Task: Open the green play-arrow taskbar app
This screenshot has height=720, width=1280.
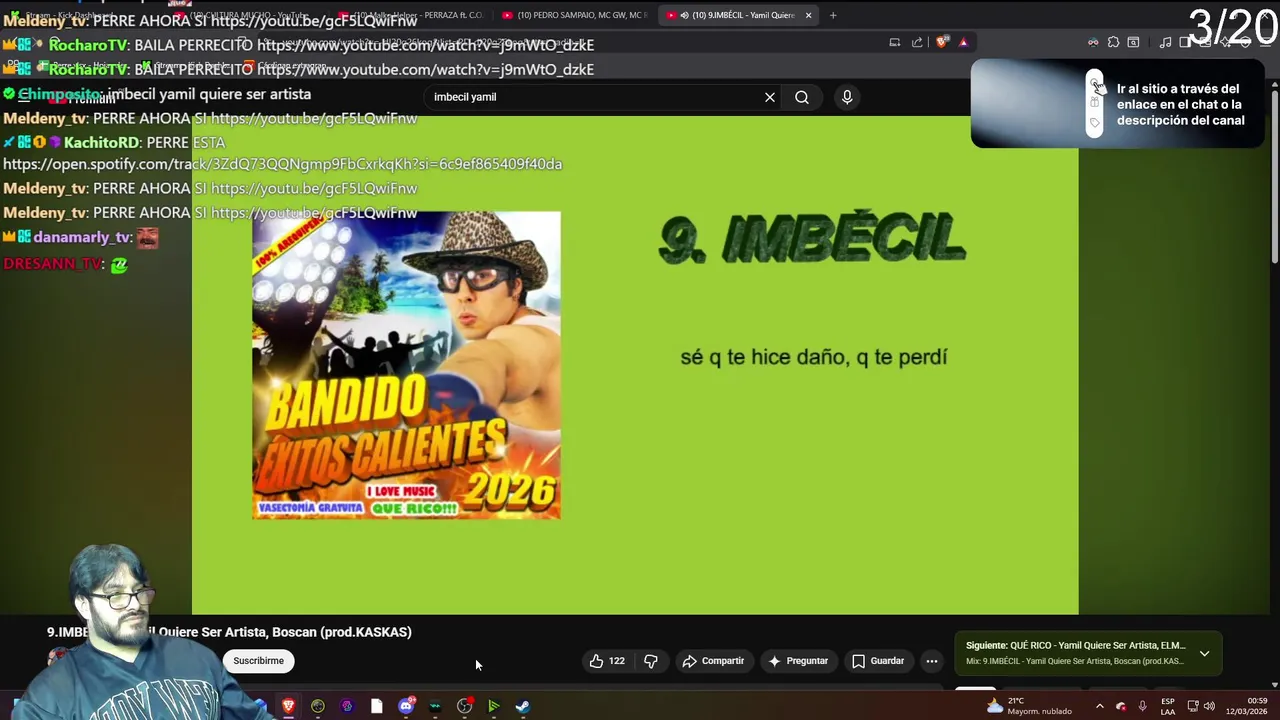Action: pyautogui.click(x=493, y=706)
